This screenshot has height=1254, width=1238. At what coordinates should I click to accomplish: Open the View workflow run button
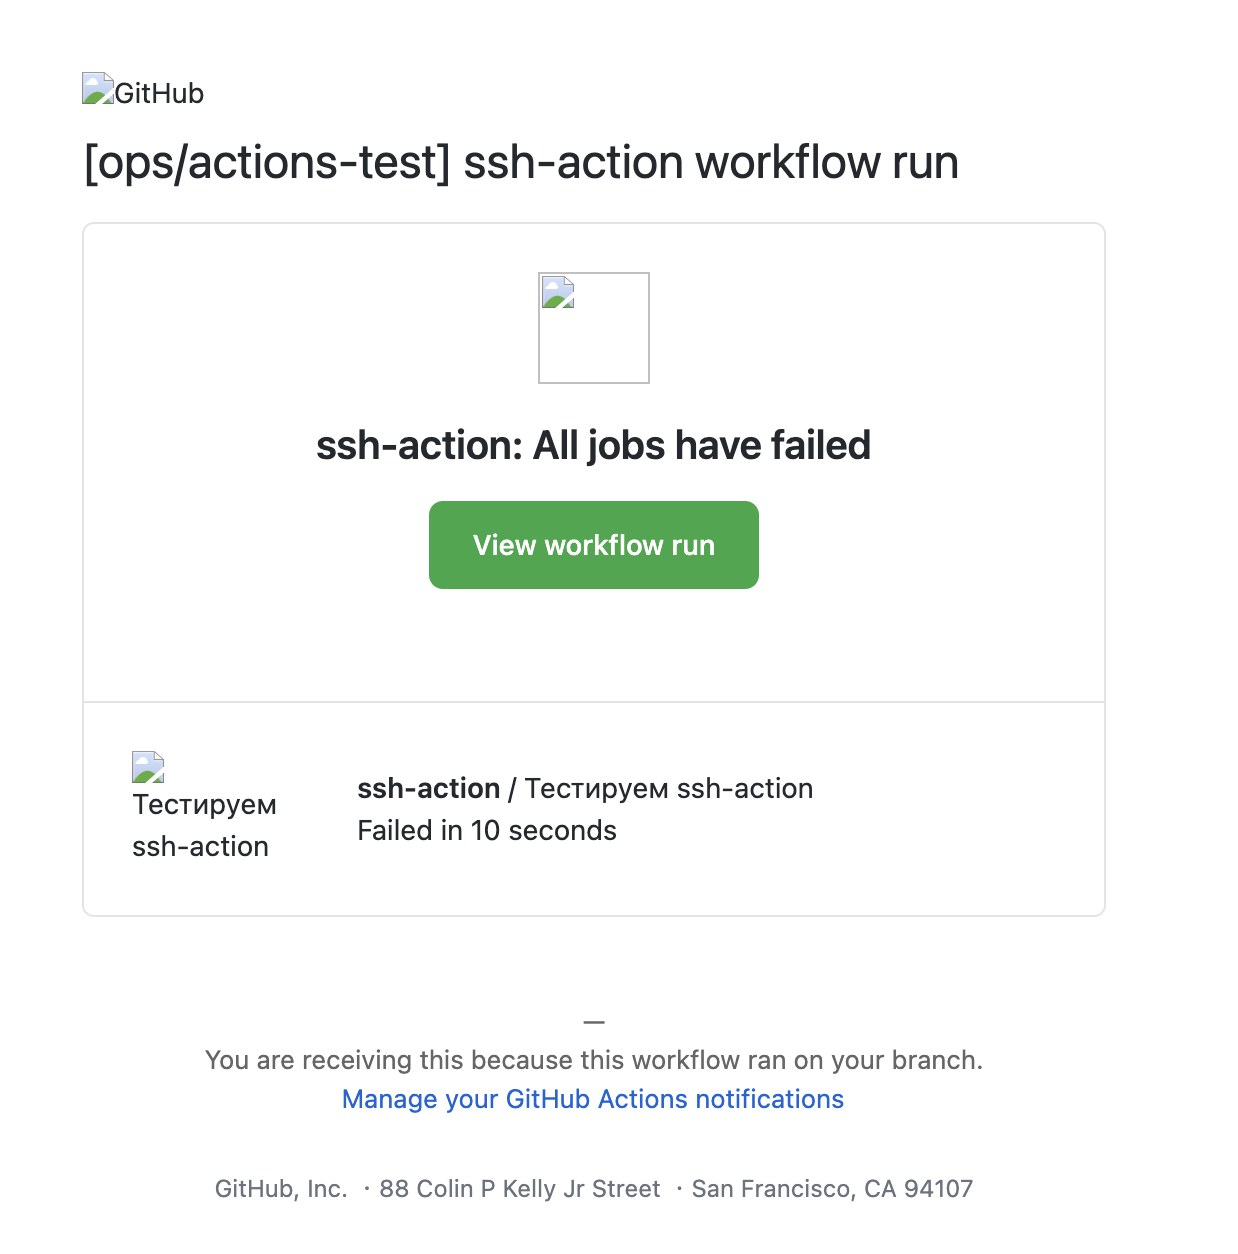tap(593, 545)
